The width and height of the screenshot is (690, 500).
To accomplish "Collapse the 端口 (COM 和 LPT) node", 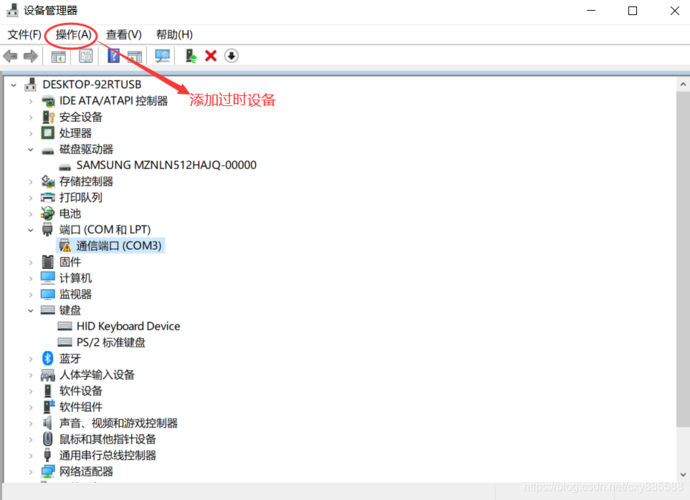I will (32, 229).
